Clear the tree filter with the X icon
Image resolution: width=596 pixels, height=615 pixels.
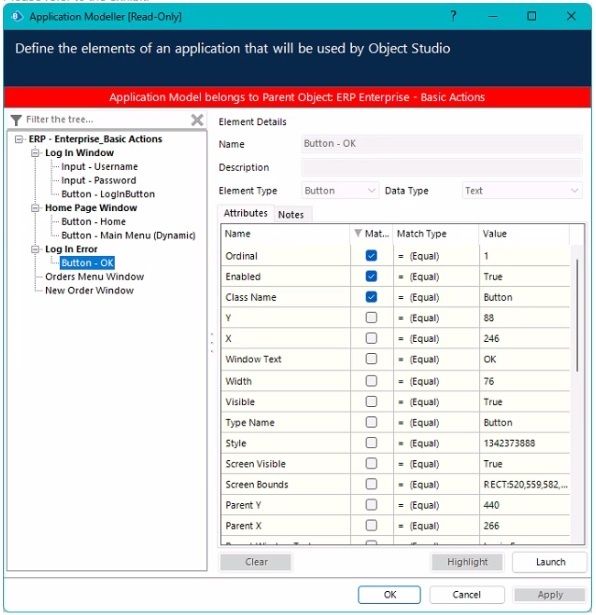point(197,120)
